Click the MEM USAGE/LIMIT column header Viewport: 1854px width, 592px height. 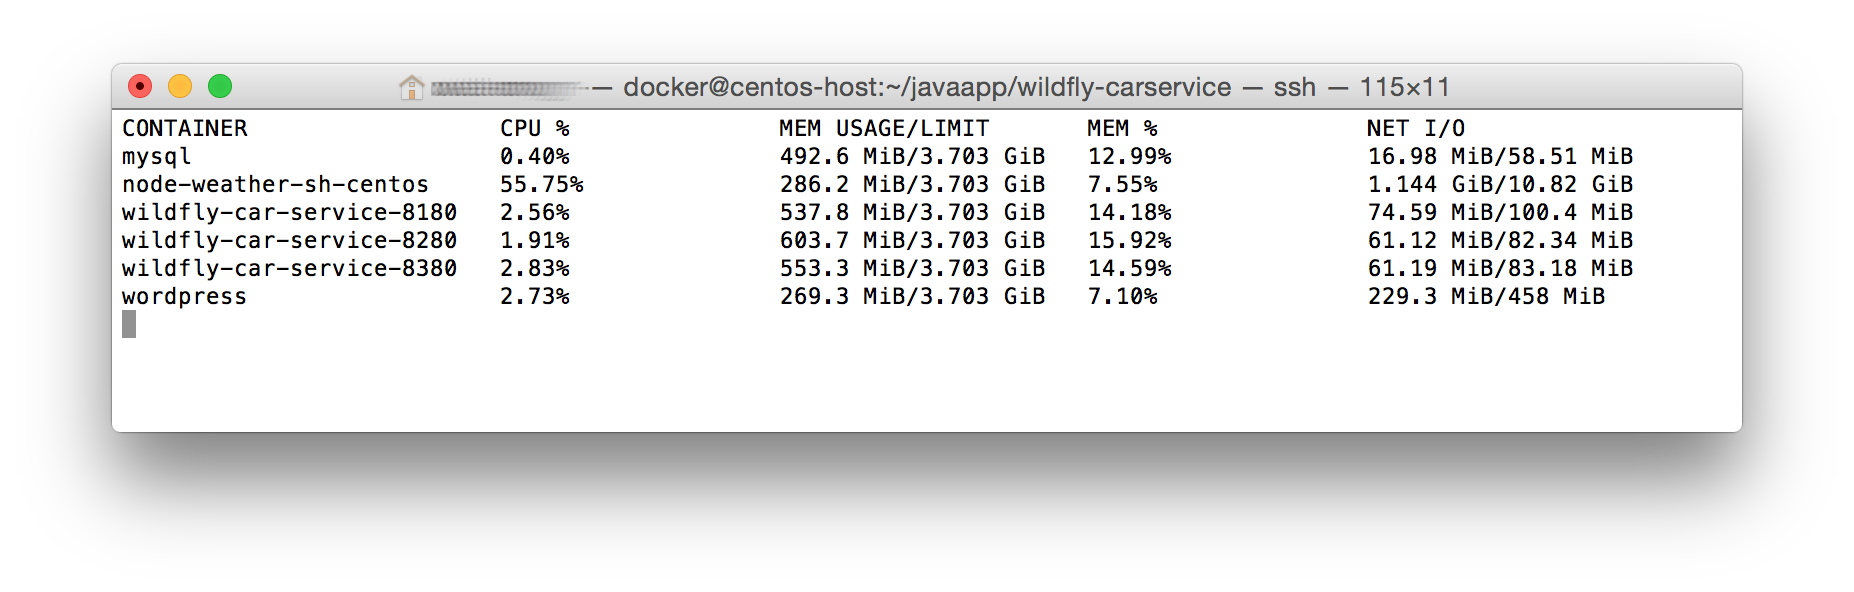pyautogui.click(x=884, y=128)
